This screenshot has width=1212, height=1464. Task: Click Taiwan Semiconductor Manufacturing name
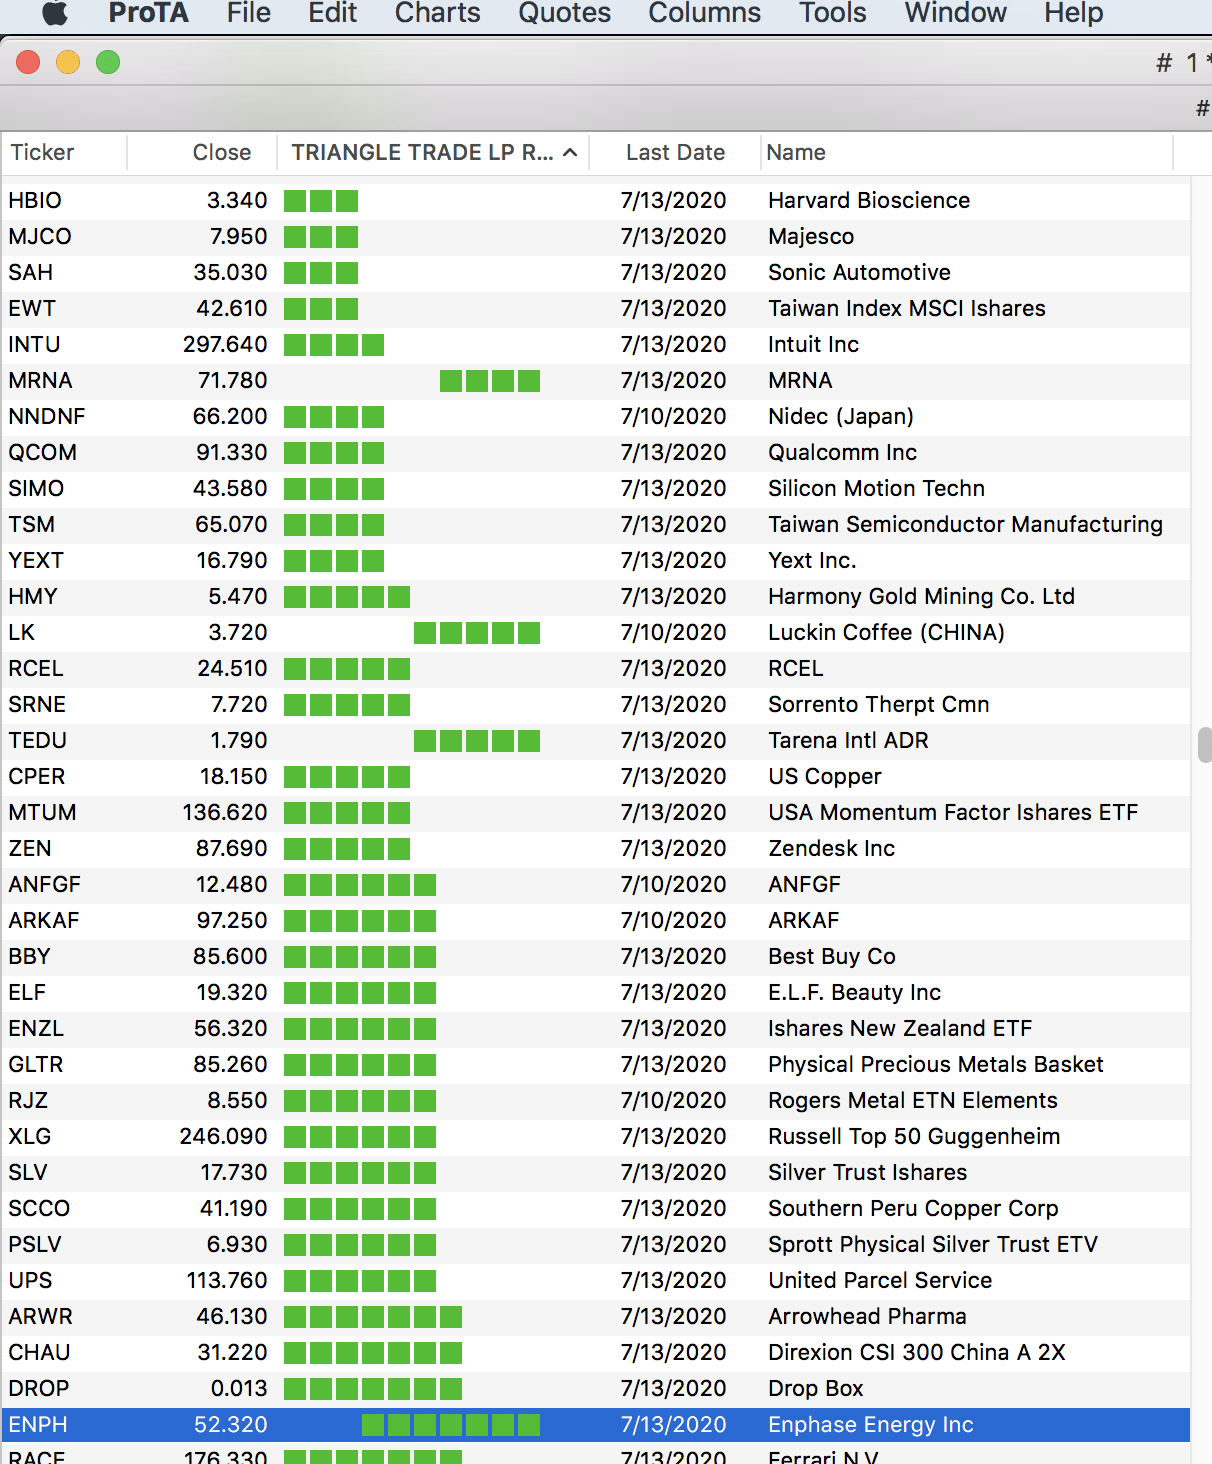pyautogui.click(x=965, y=524)
